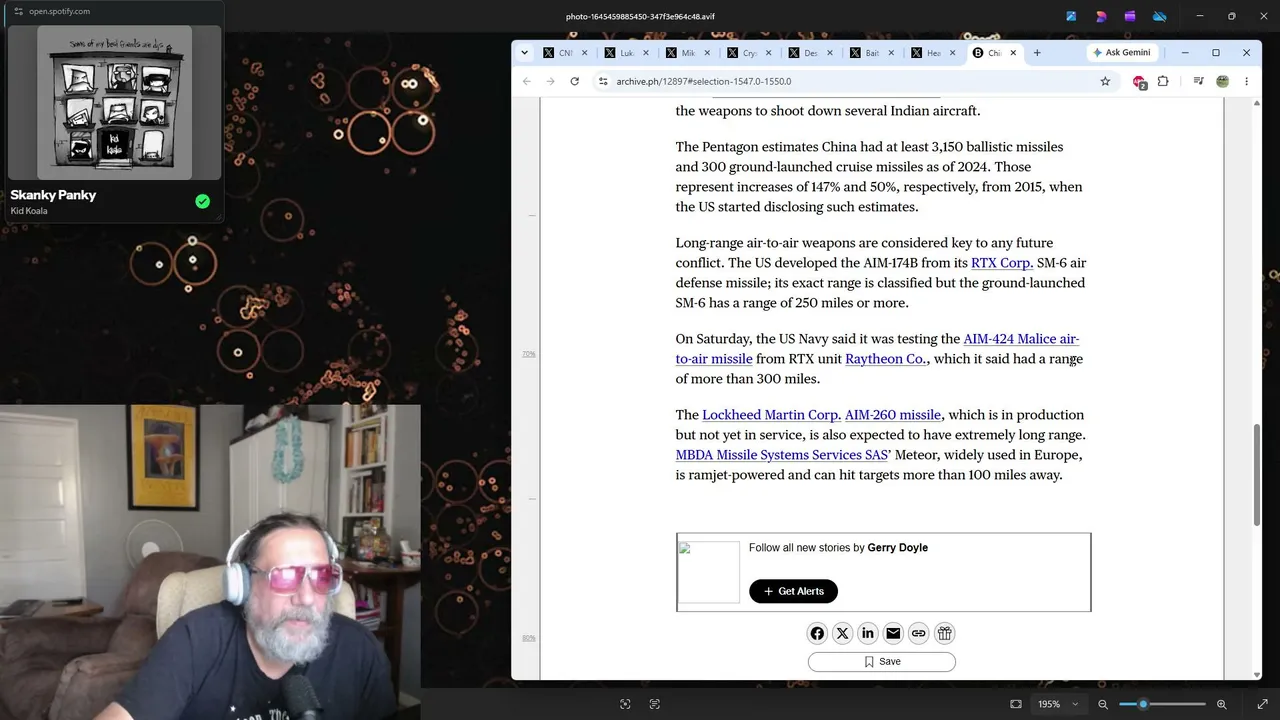Click the Gerry Doyle author name
This screenshot has height=720, width=1280.
898,548
